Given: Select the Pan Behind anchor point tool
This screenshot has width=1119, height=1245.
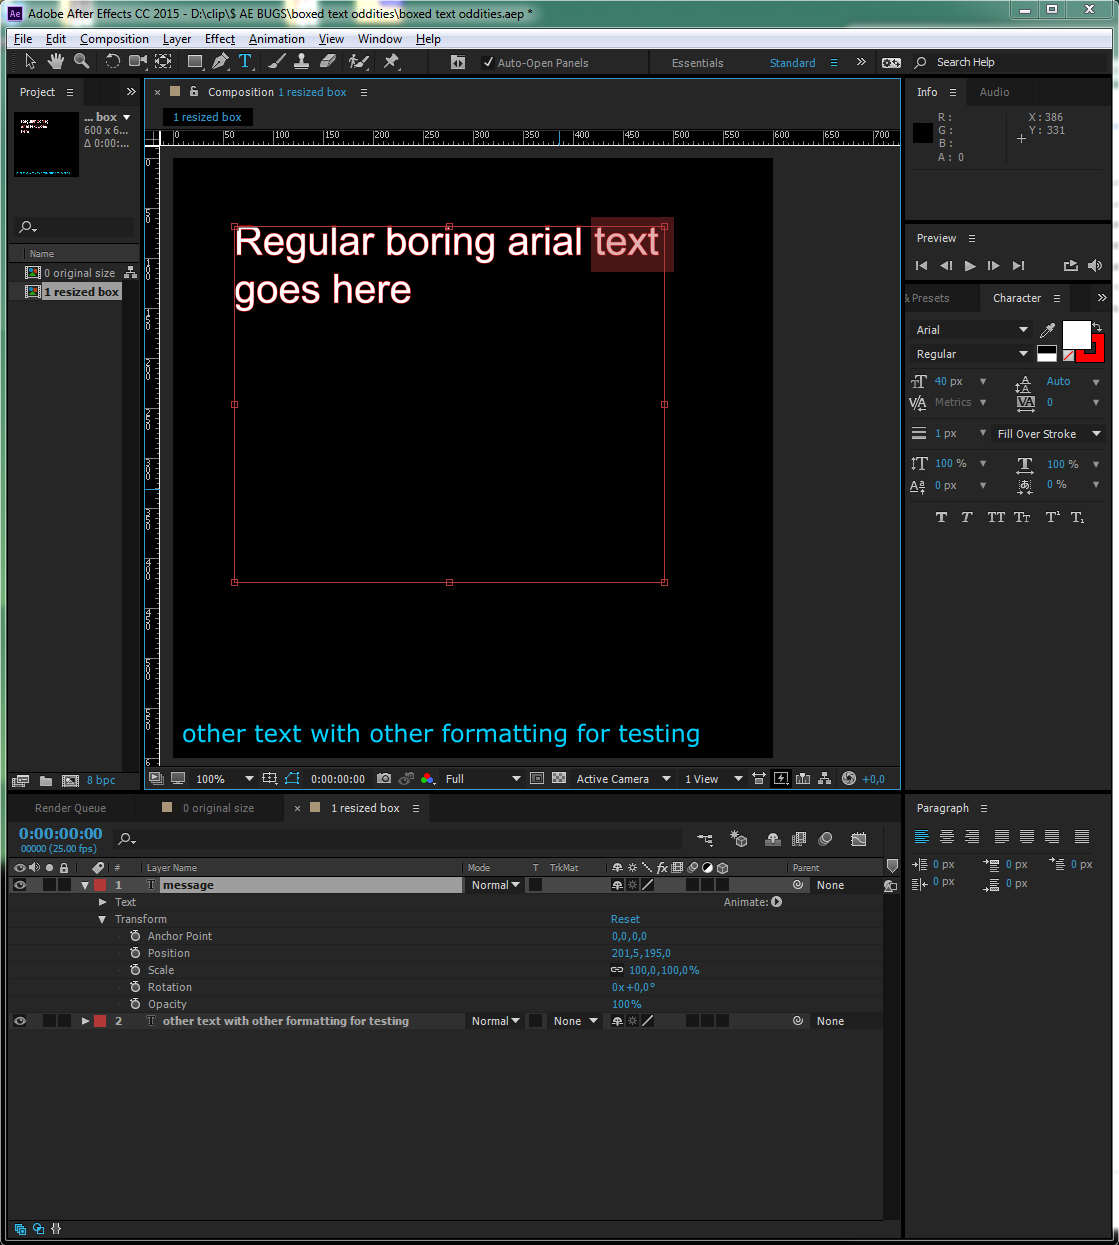Looking at the screenshot, I should click(163, 62).
